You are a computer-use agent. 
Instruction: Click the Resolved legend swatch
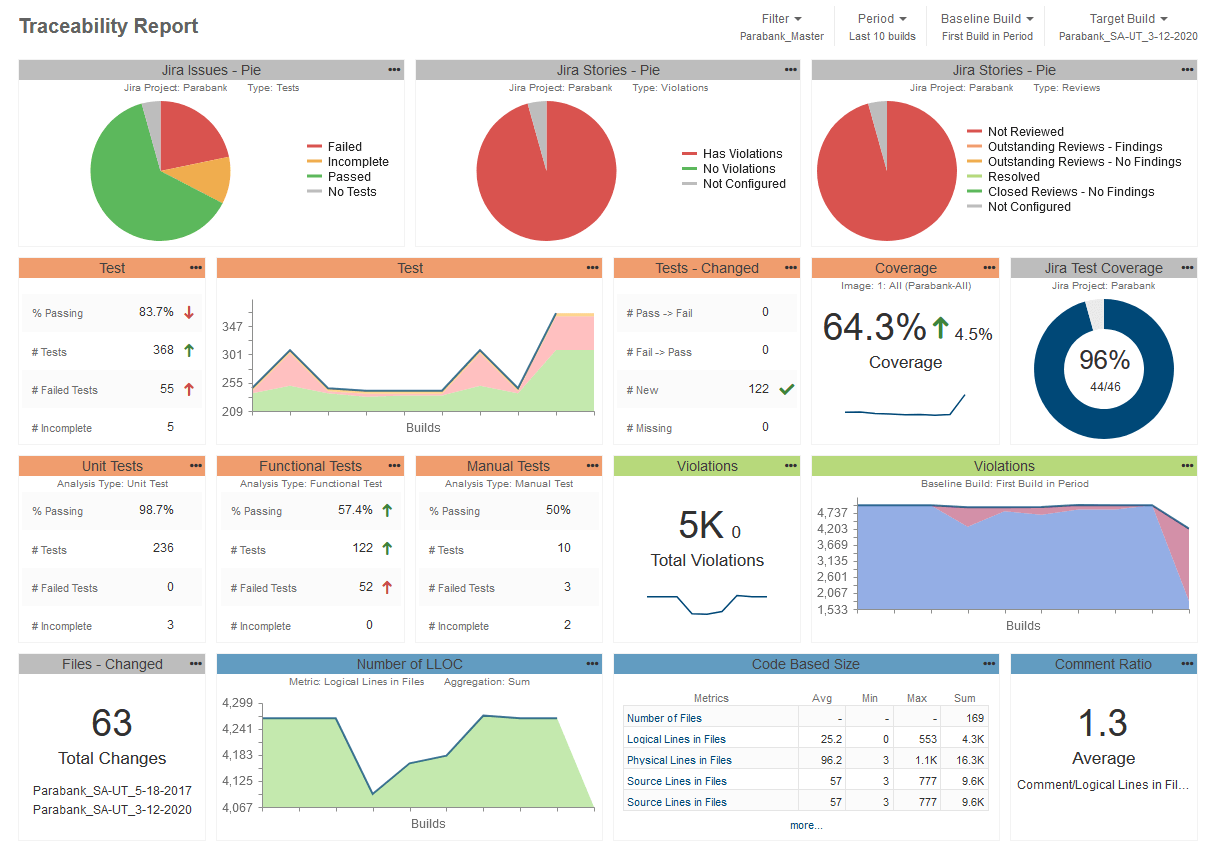click(x=975, y=177)
